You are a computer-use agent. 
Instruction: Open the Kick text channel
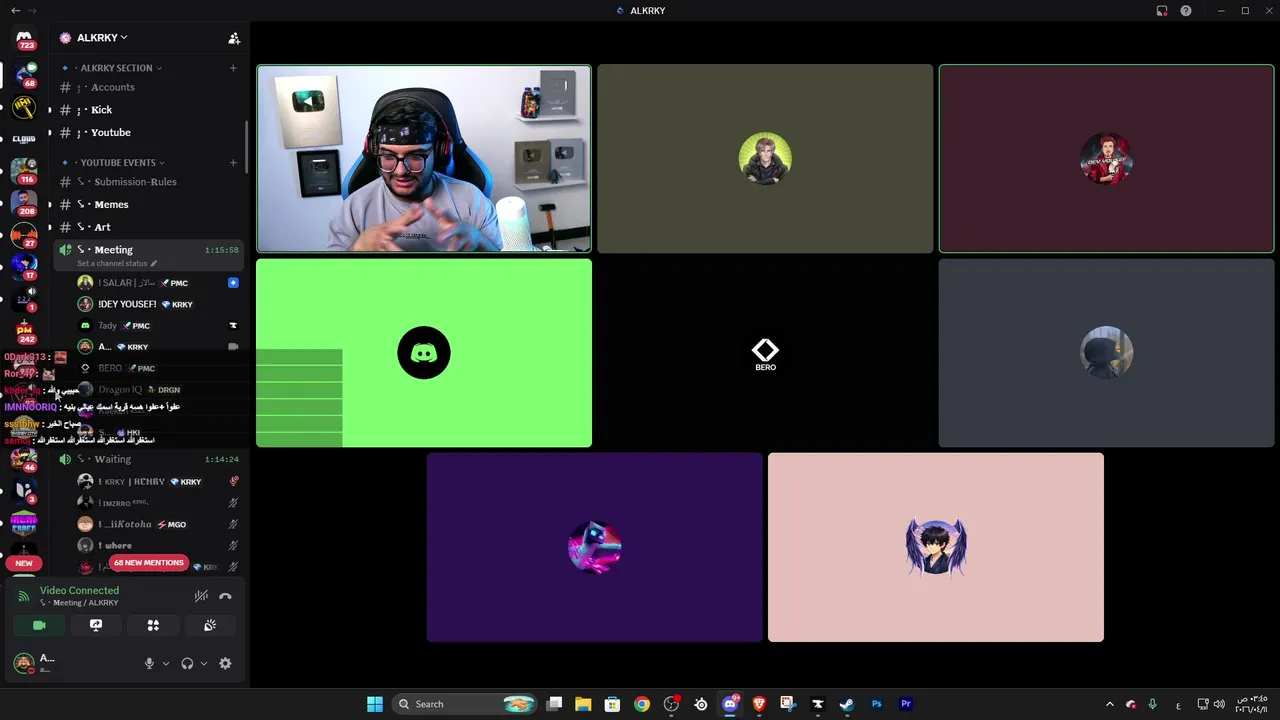click(x=149, y=110)
